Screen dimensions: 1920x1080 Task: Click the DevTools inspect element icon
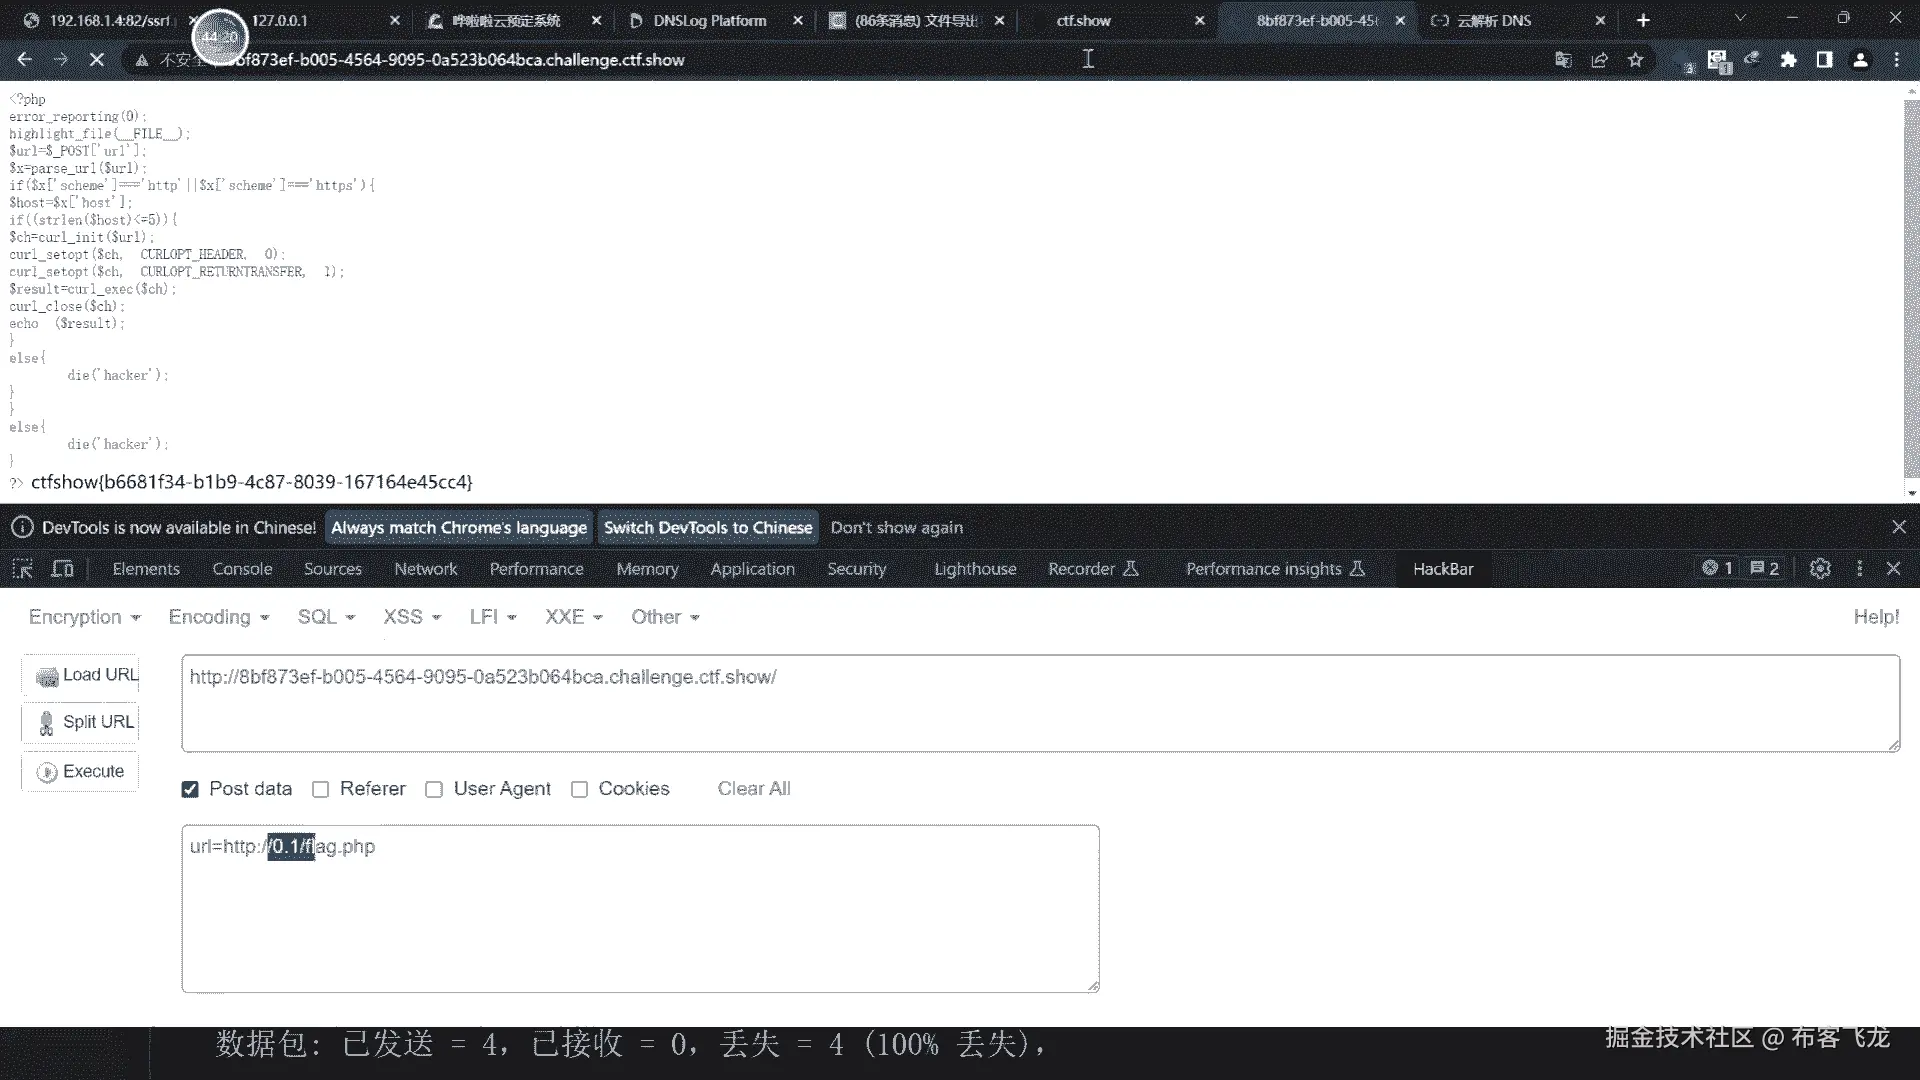[x=22, y=569]
